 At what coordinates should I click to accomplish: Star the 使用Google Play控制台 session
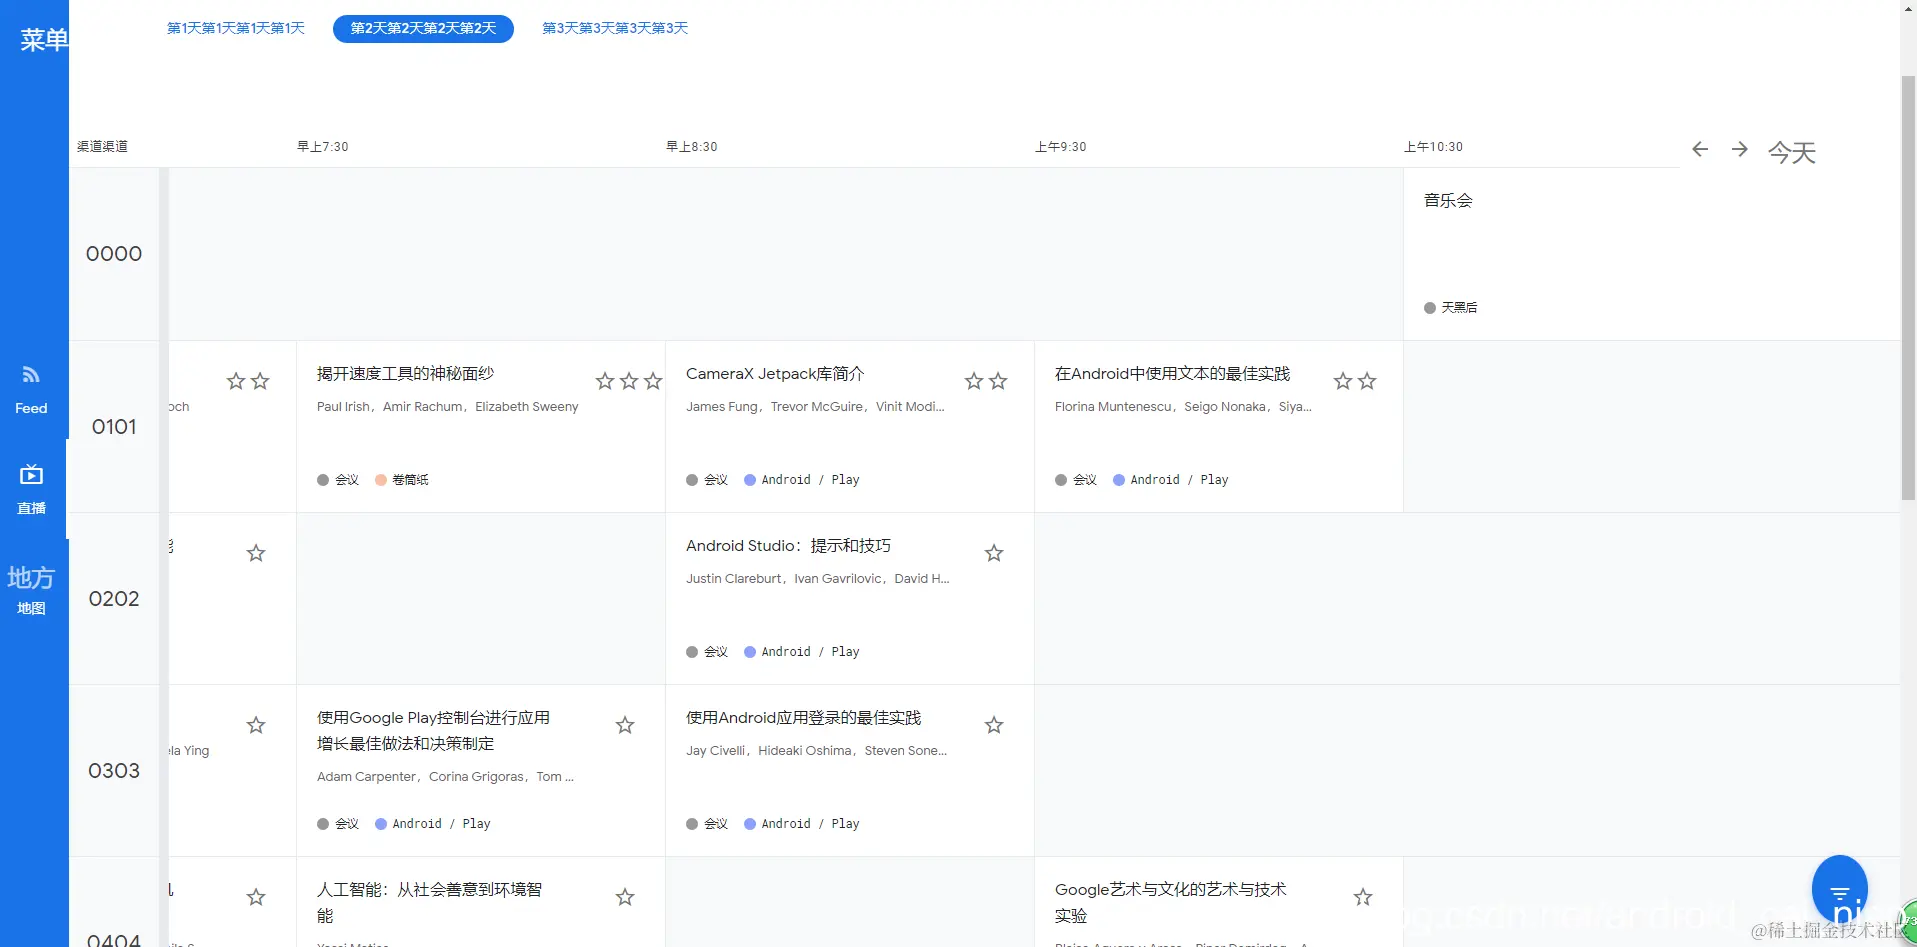pyautogui.click(x=624, y=725)
